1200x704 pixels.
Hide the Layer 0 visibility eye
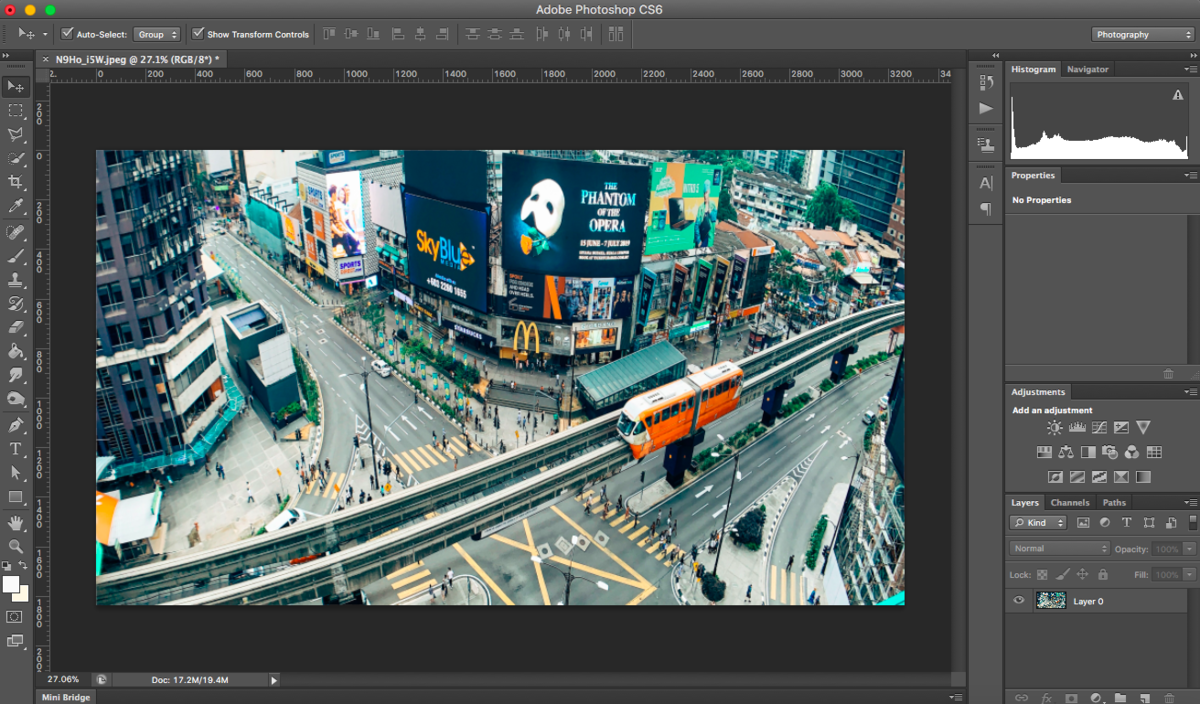pos(1018,600)
